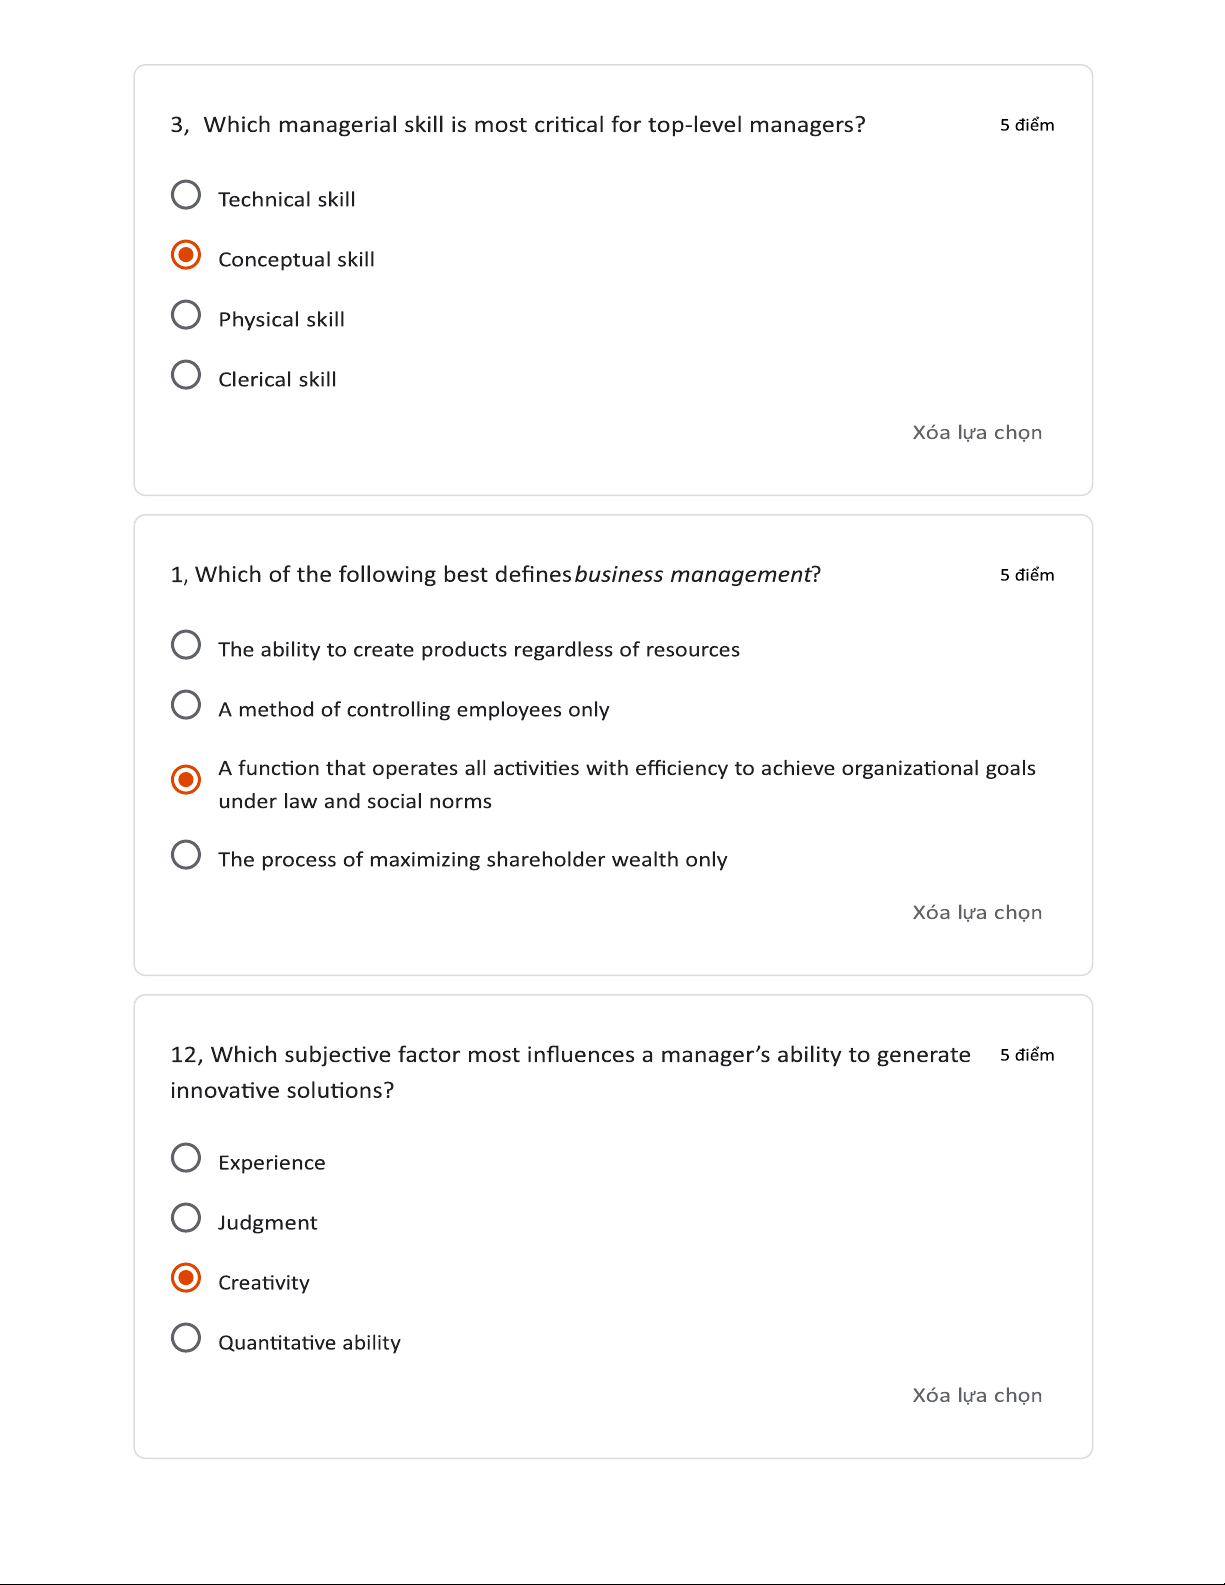This screenshot has height=1585, width=1225.
Task: Select the Technical skill radio option
Action: point(186,195)
